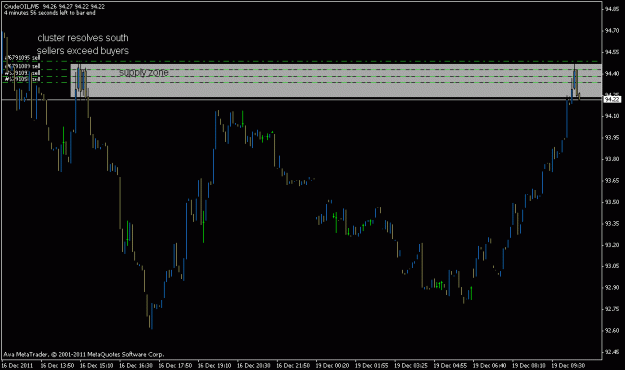Click the 94.85 price axis label
Viewport: 625px width, 370px height.
tap(612, 9)
